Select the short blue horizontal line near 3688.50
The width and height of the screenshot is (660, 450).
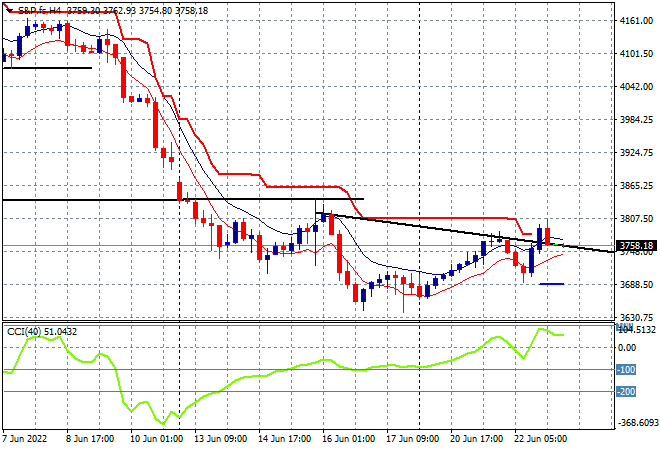tap(551, 284)
